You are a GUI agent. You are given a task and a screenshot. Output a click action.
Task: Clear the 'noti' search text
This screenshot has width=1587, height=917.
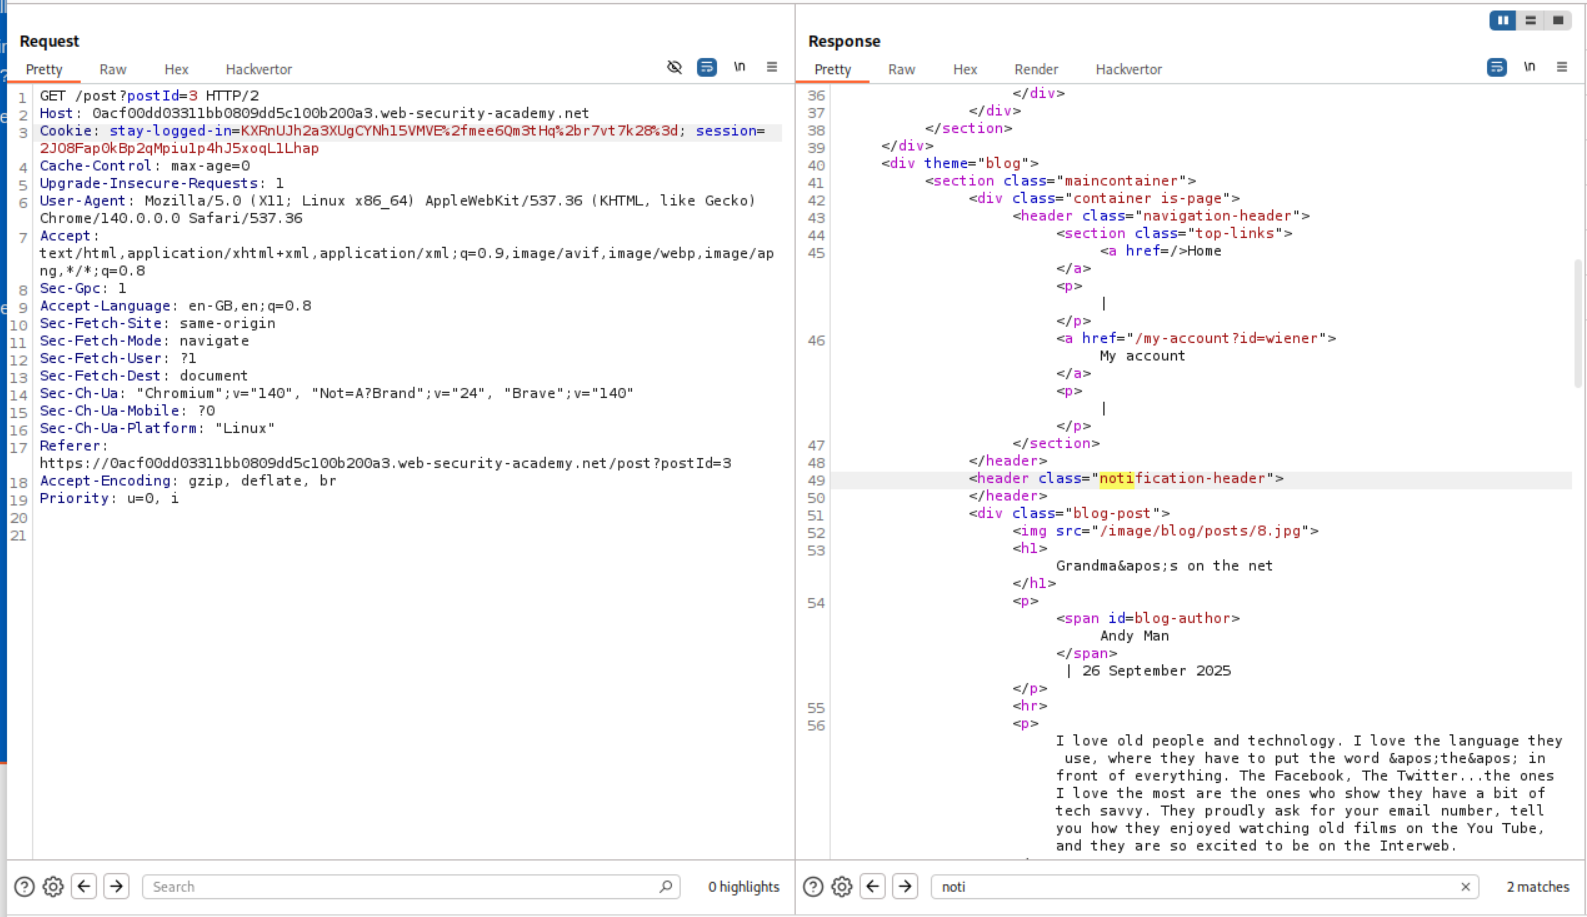pyautogui.click(x=1465, y=887)
